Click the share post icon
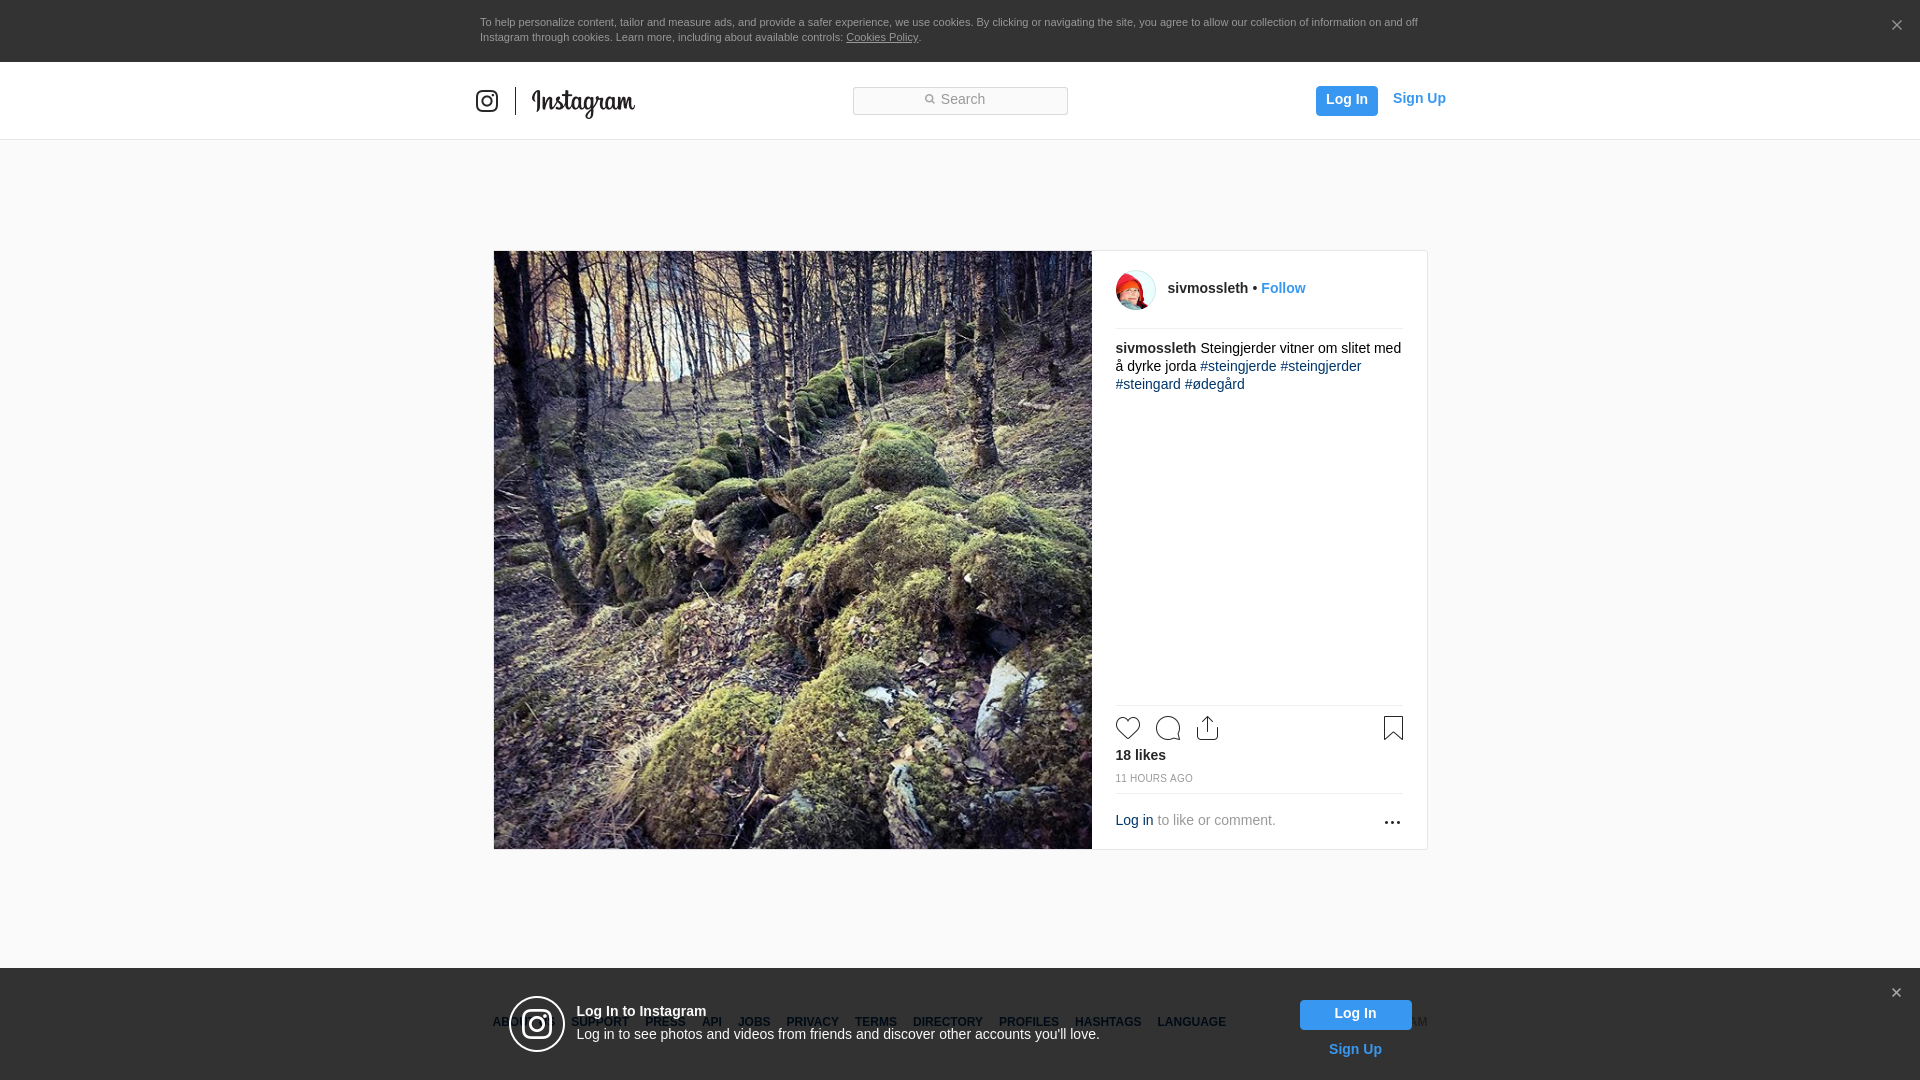This screenshot has height=1080, width=1920. coord(1207,728)
